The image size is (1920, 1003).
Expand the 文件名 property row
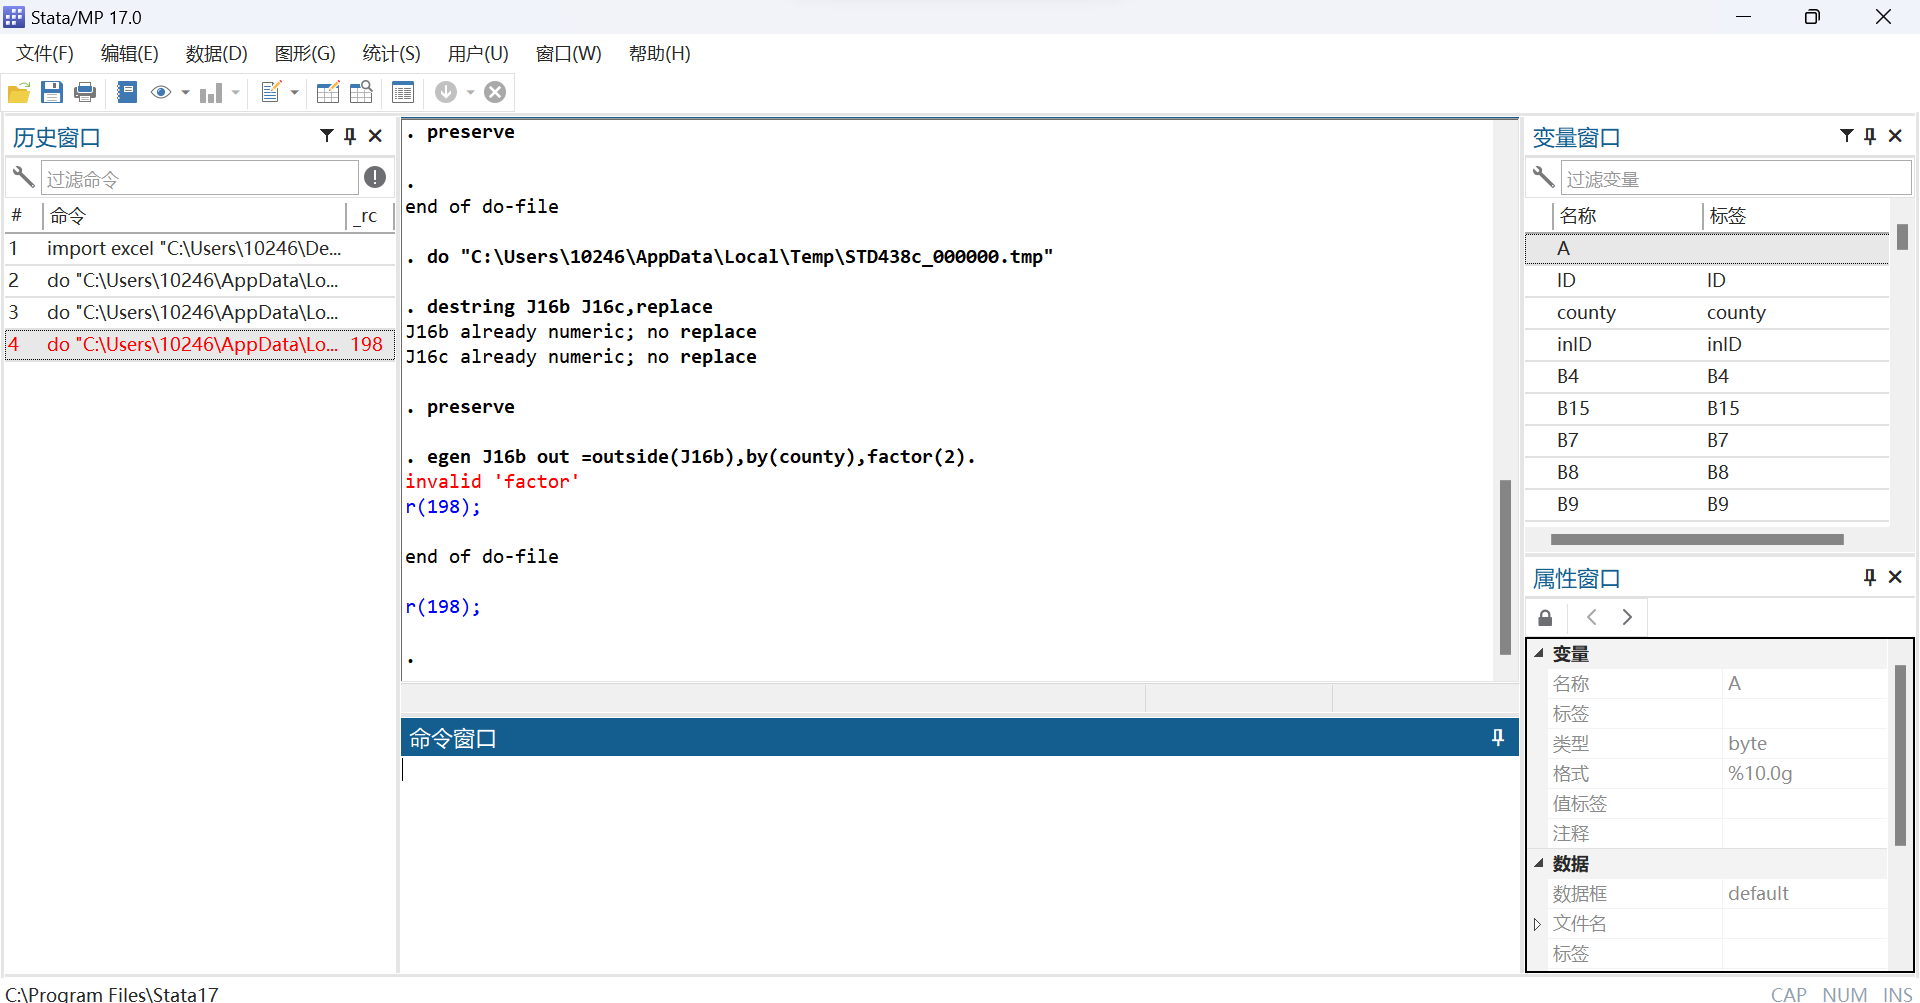pyautogui.click(x=1538, y=924)
